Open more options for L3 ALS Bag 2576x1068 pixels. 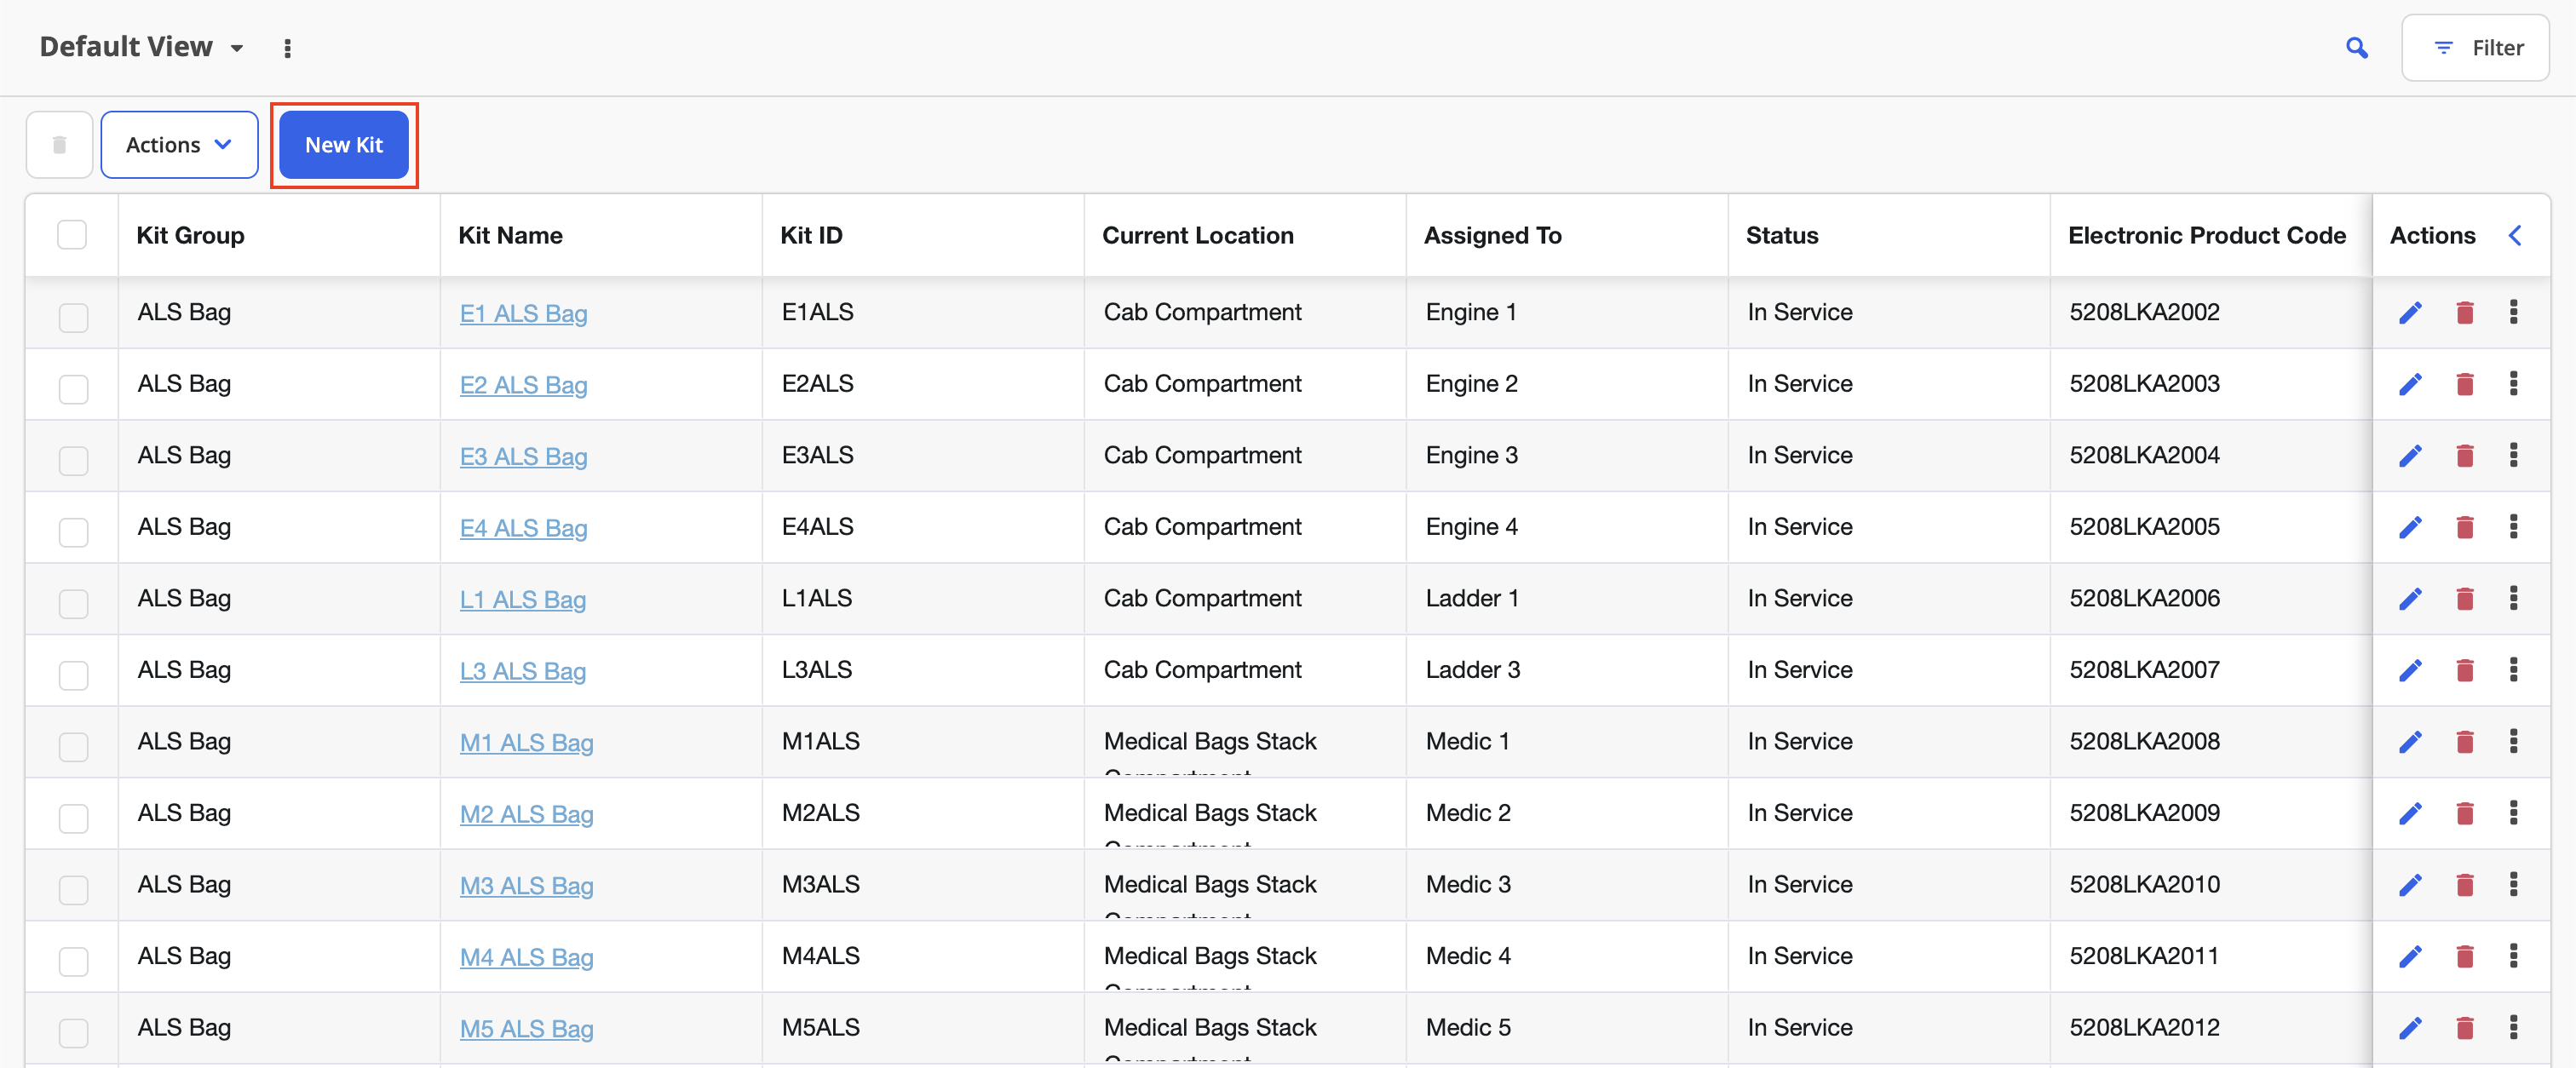(2513, 670)
